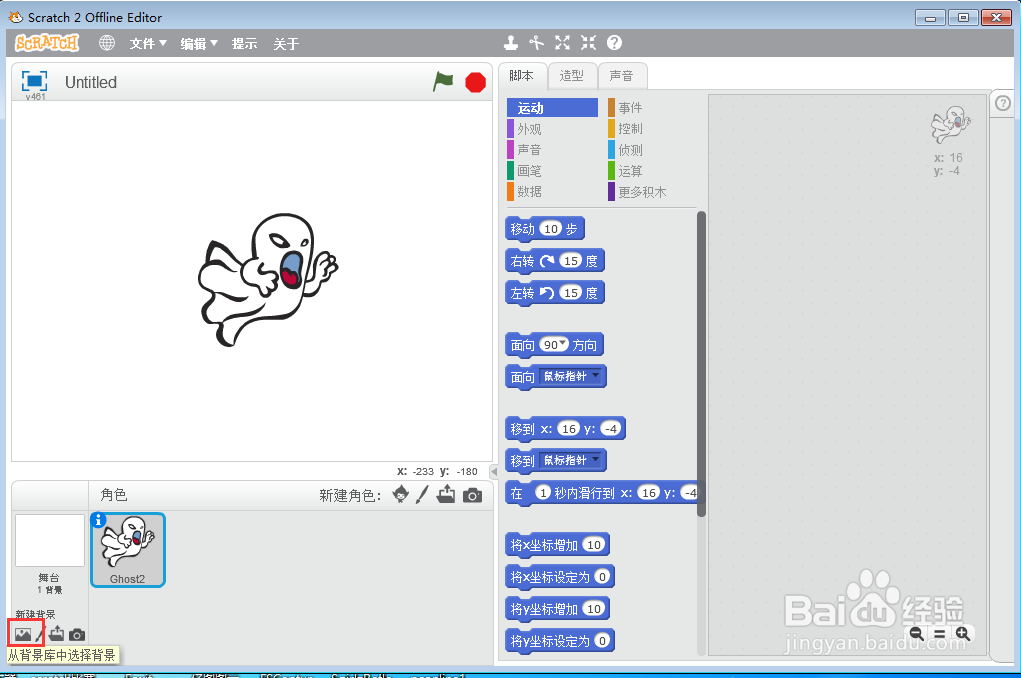
Task: Click value in 将y坐标增加 10 block
Action: (594, 608)
